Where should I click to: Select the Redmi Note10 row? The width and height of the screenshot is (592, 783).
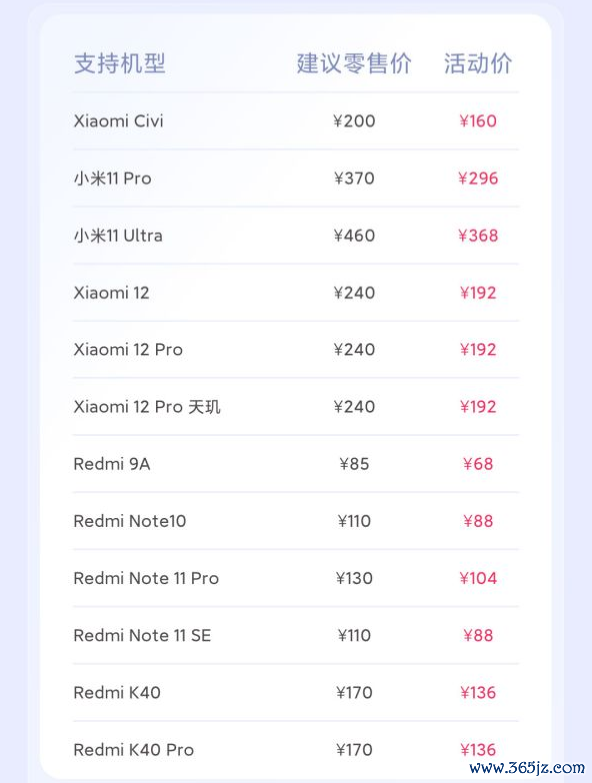pyautogui.click(x=296, y=521)
